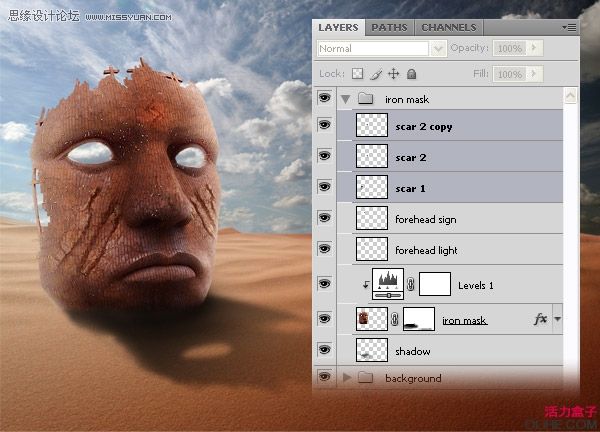Select the scar 2 layer thumbnail
The image size is (600, 432).
click(x=372, y=156)
